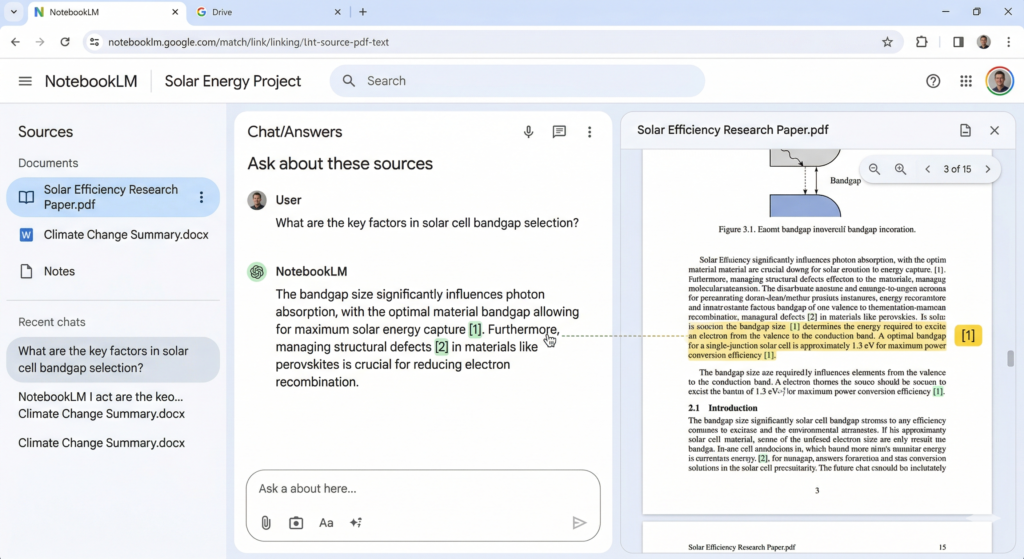Image resolution: width=1024 pixels, height=559 pixels.
Task: Go to previous PDF page
Action: (x=927, y=169)
